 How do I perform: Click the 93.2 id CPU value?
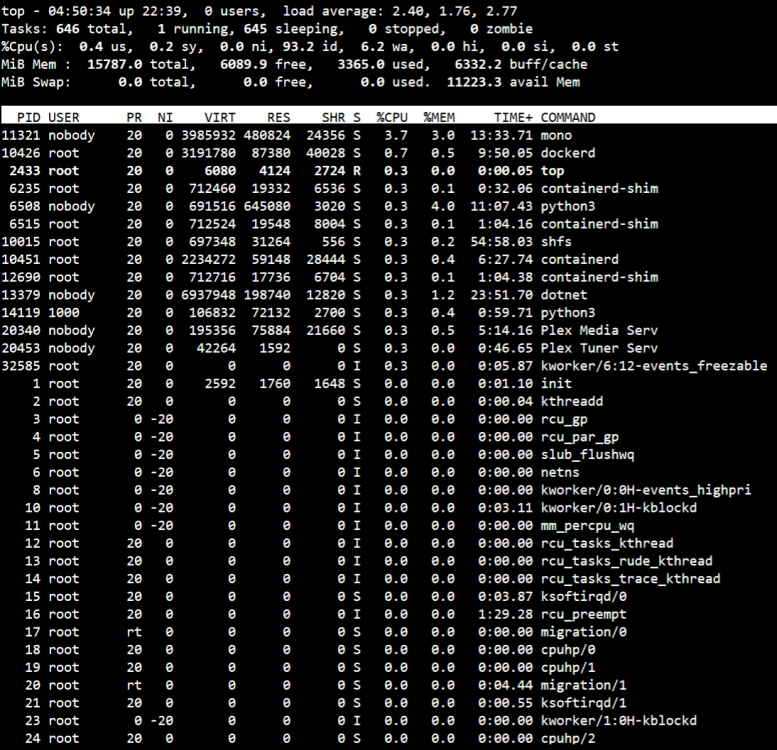click(313, 47)
